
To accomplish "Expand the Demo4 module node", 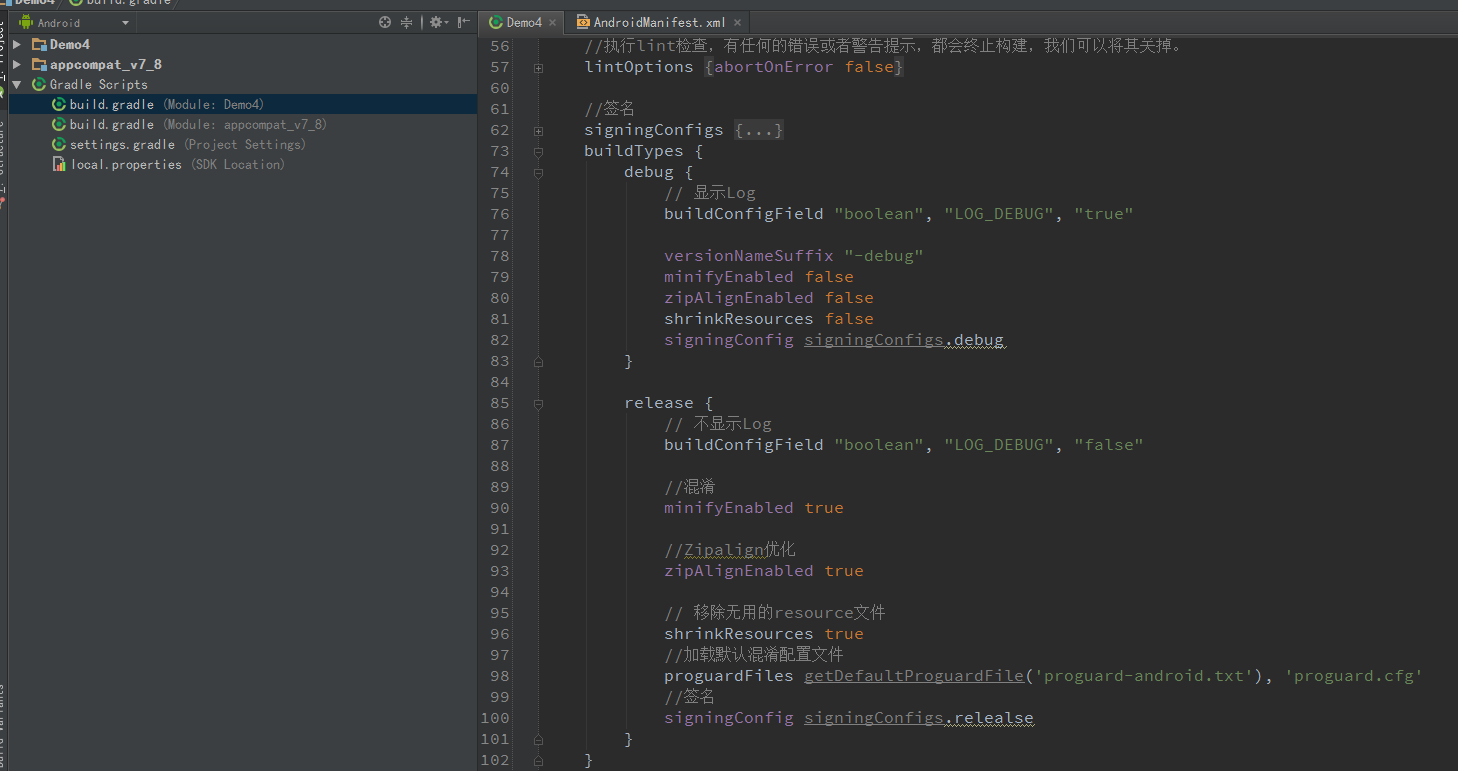I will coord(17,44).
